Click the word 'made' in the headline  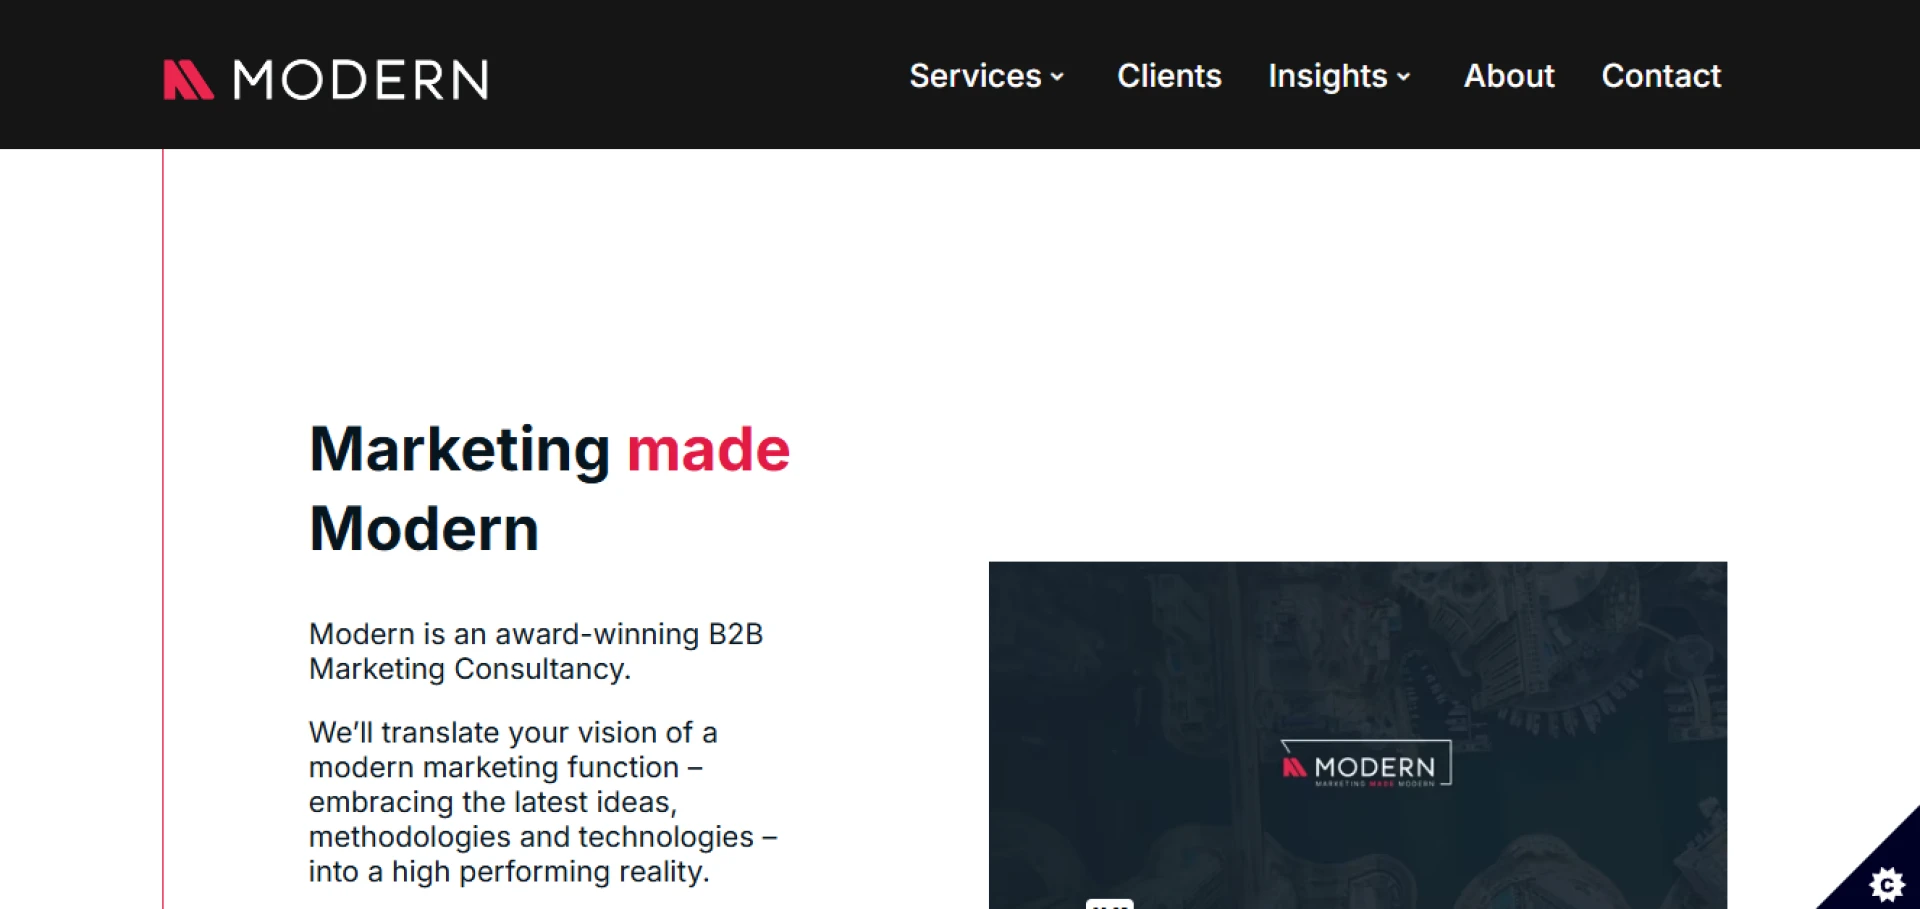pos(708,450)
